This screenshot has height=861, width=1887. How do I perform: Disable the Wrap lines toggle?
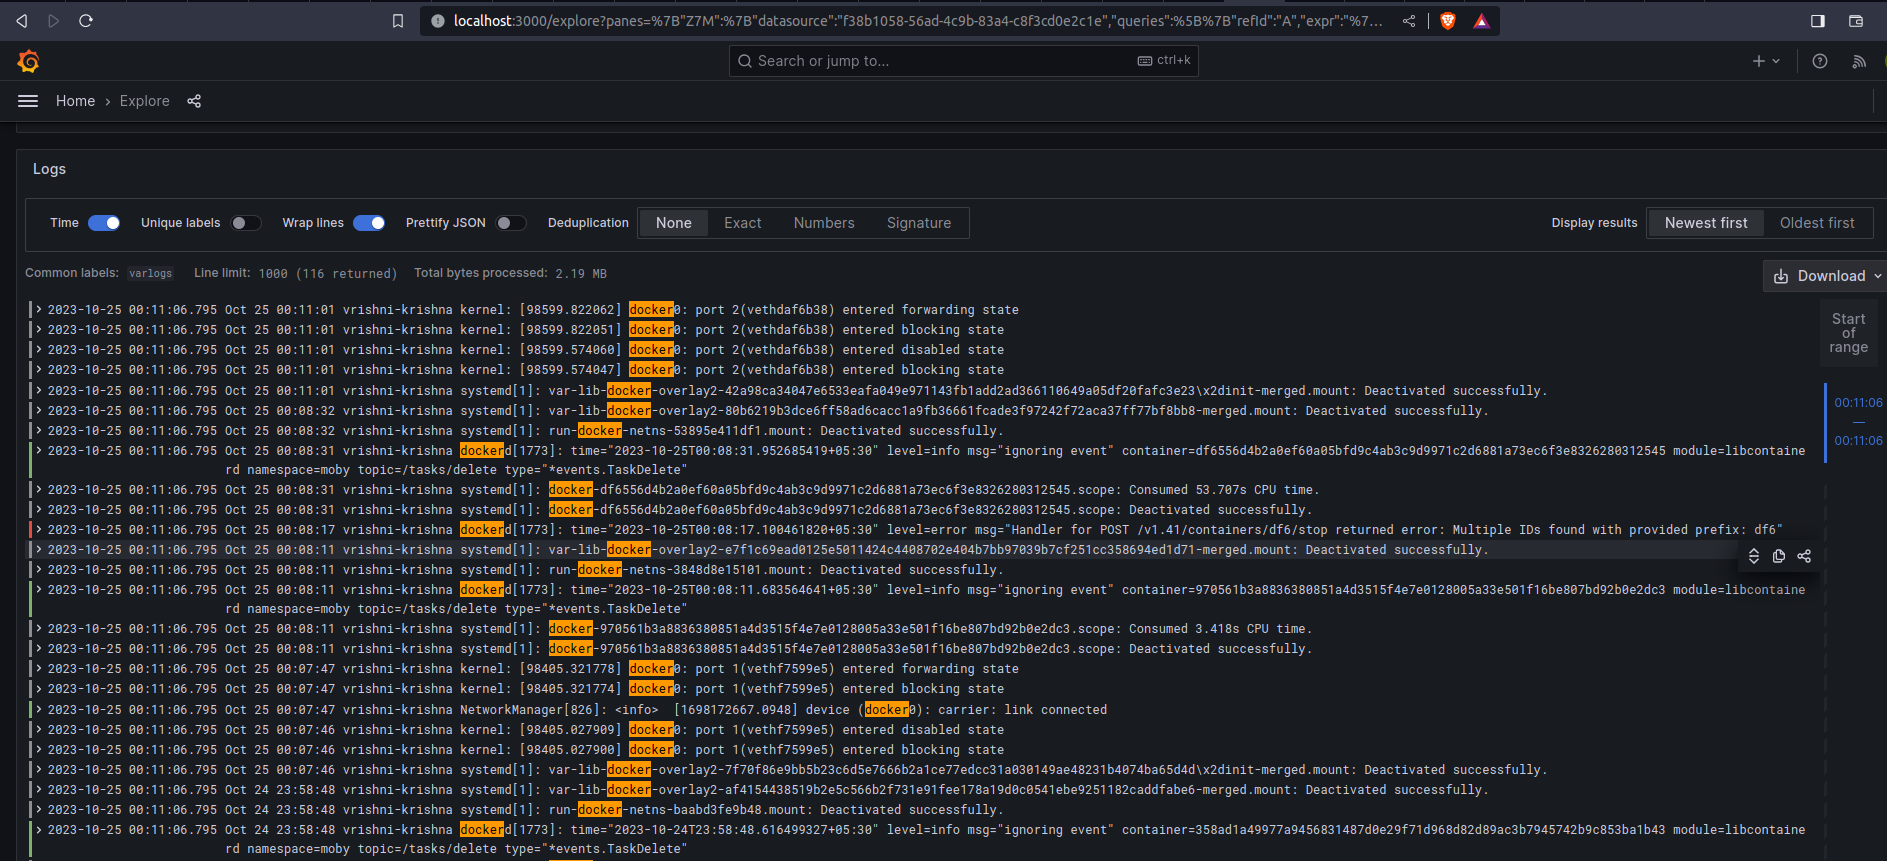point(369,223)
